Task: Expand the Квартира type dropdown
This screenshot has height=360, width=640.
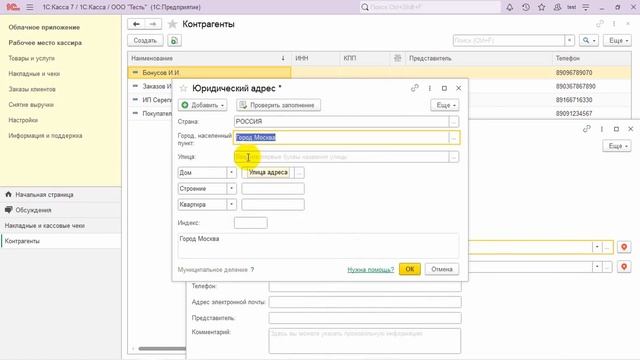Action: [x=231, y=204]
